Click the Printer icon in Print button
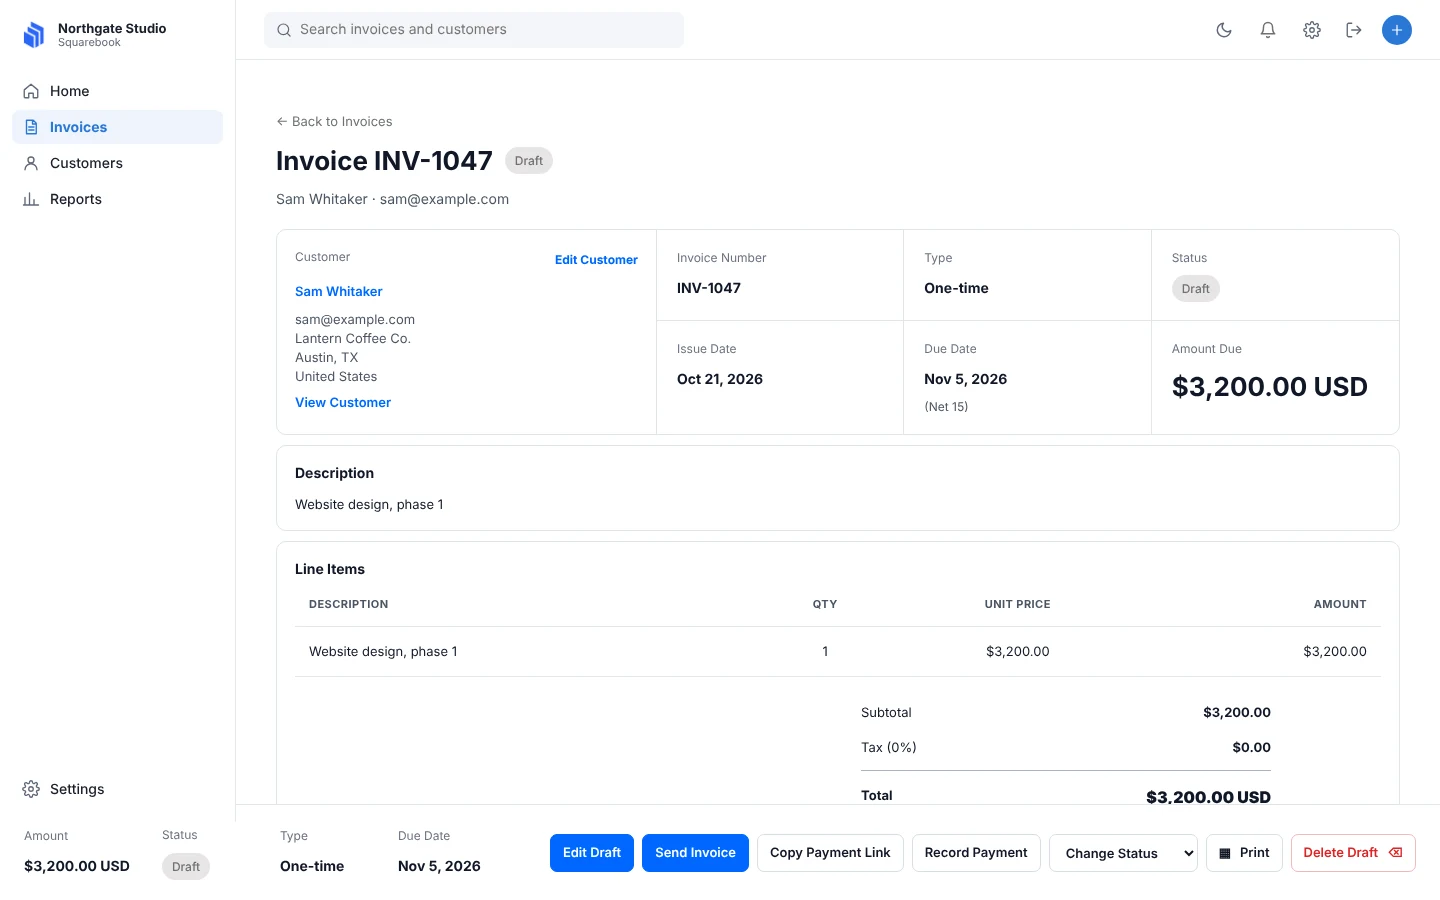The image size is (1440, 900). [1225, 854]
